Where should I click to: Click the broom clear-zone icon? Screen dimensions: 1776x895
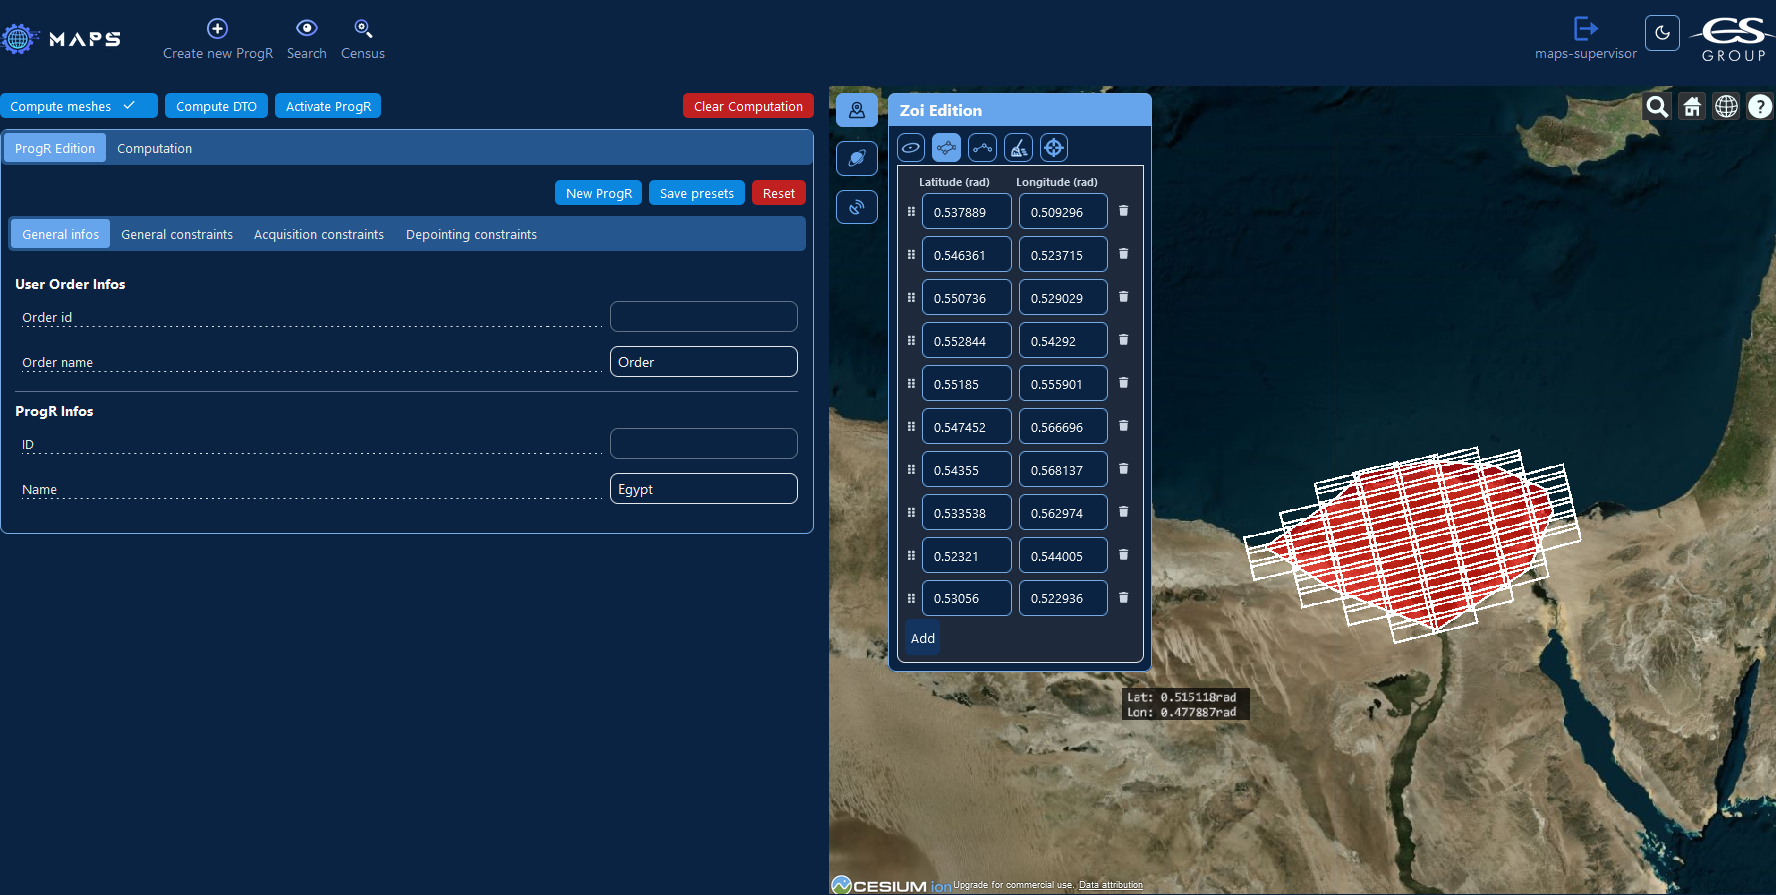tap(1018, 148)
